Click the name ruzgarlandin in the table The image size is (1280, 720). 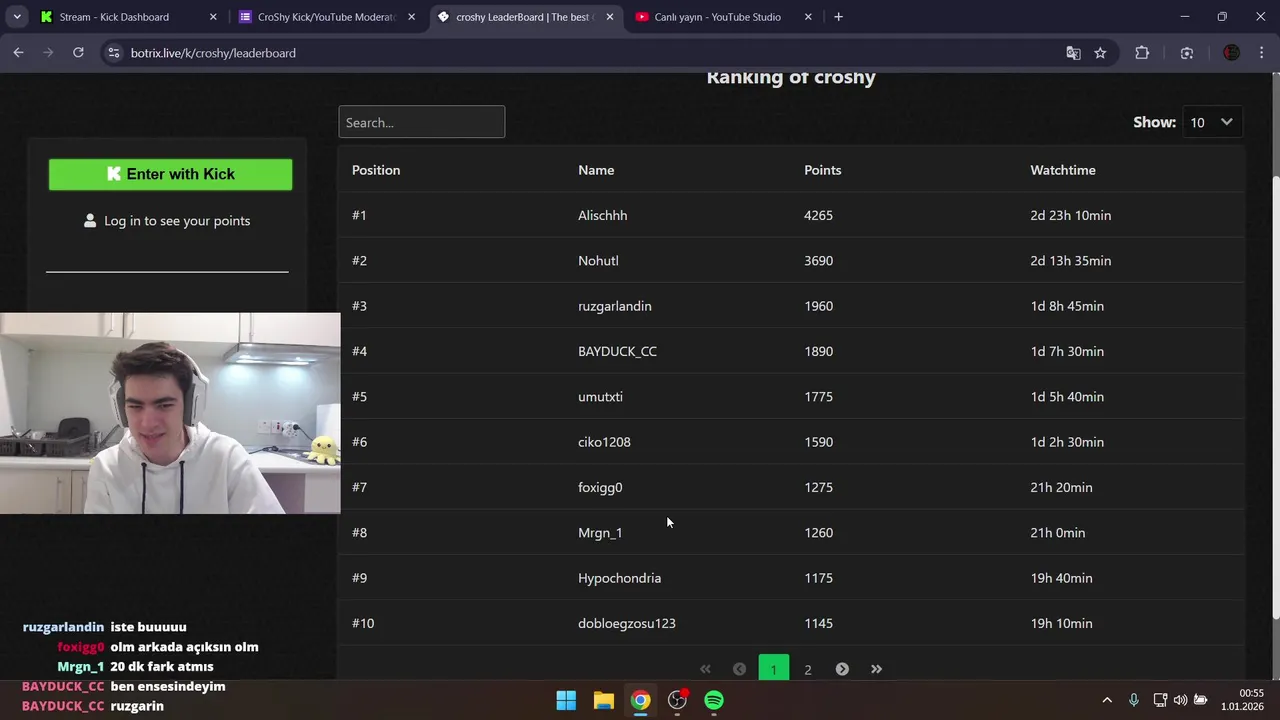click(615, 306)
